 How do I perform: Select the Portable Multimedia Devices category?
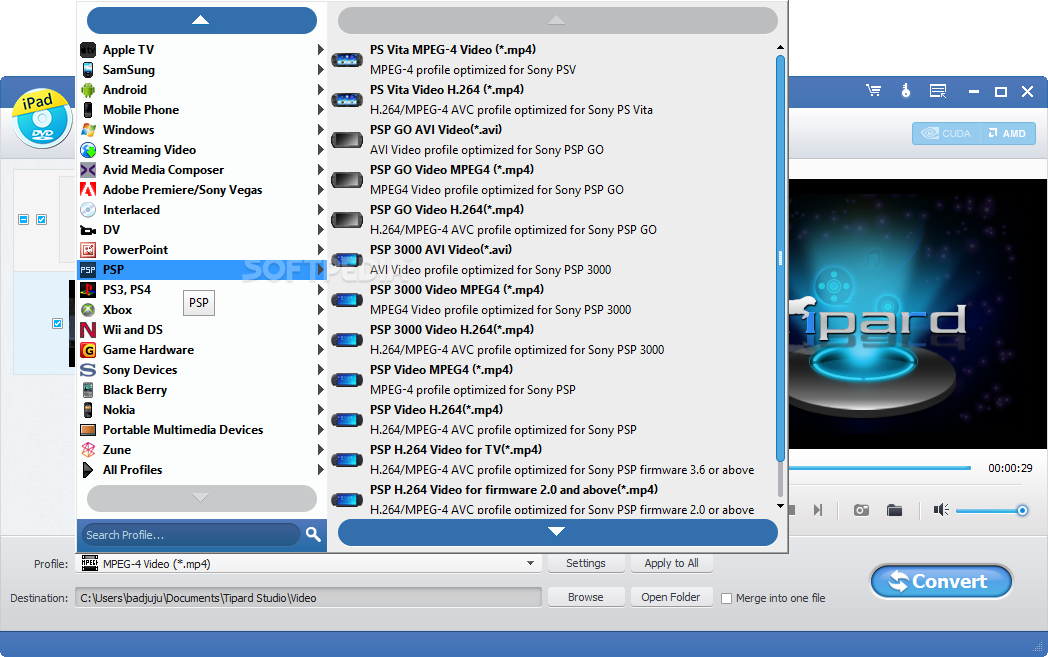pyautogui.click(x=202, y=430)
